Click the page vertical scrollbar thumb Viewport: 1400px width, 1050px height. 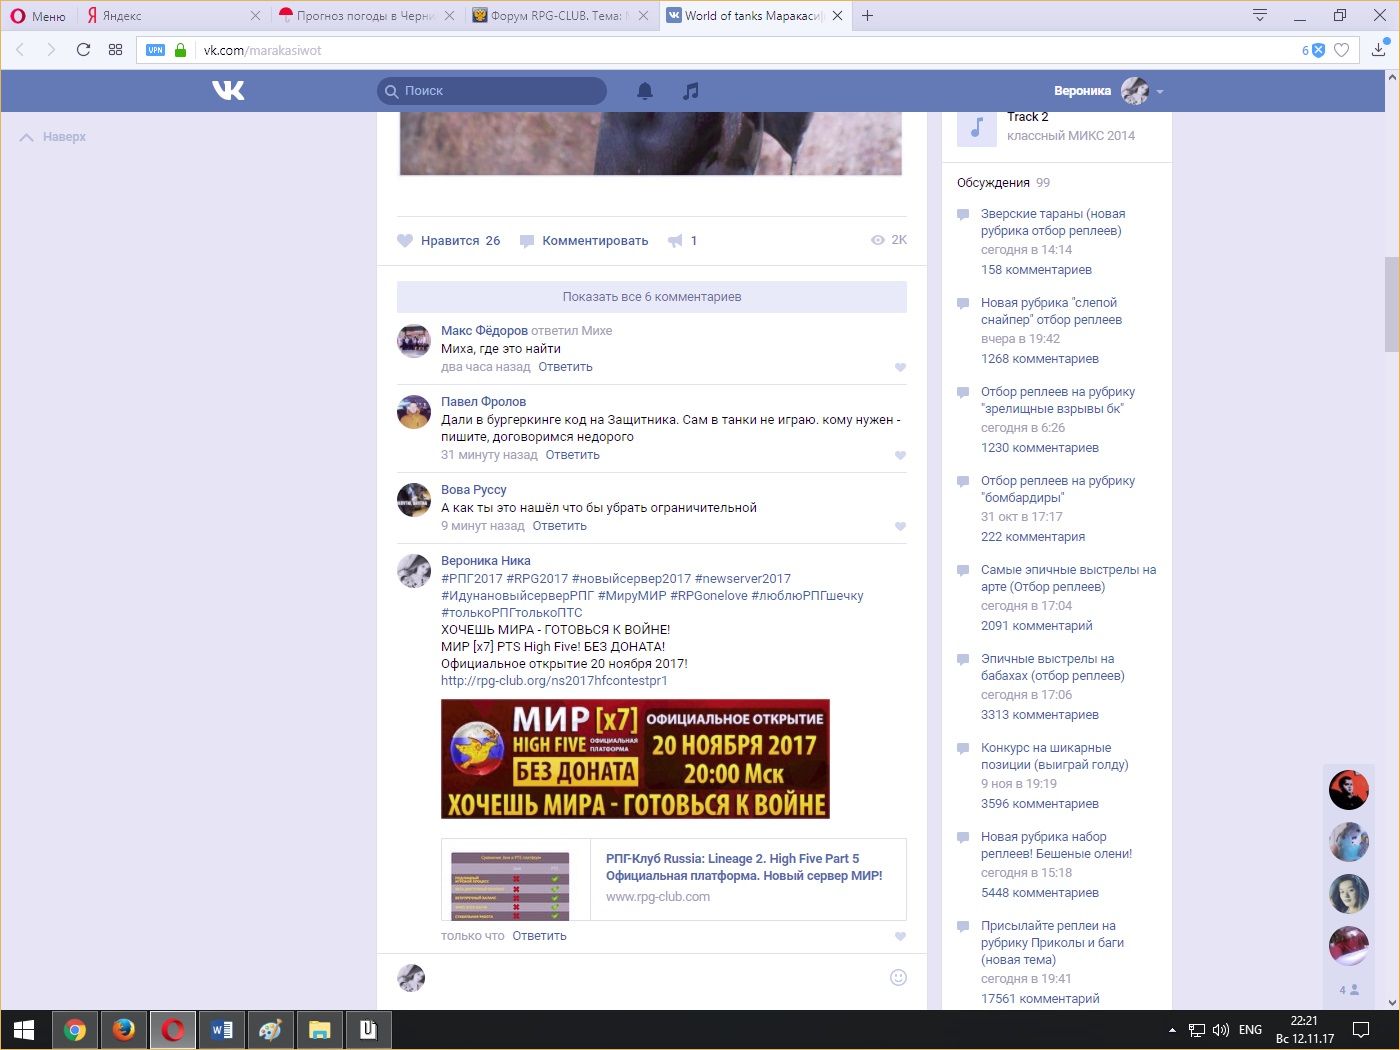click(x=1391, y=305)
